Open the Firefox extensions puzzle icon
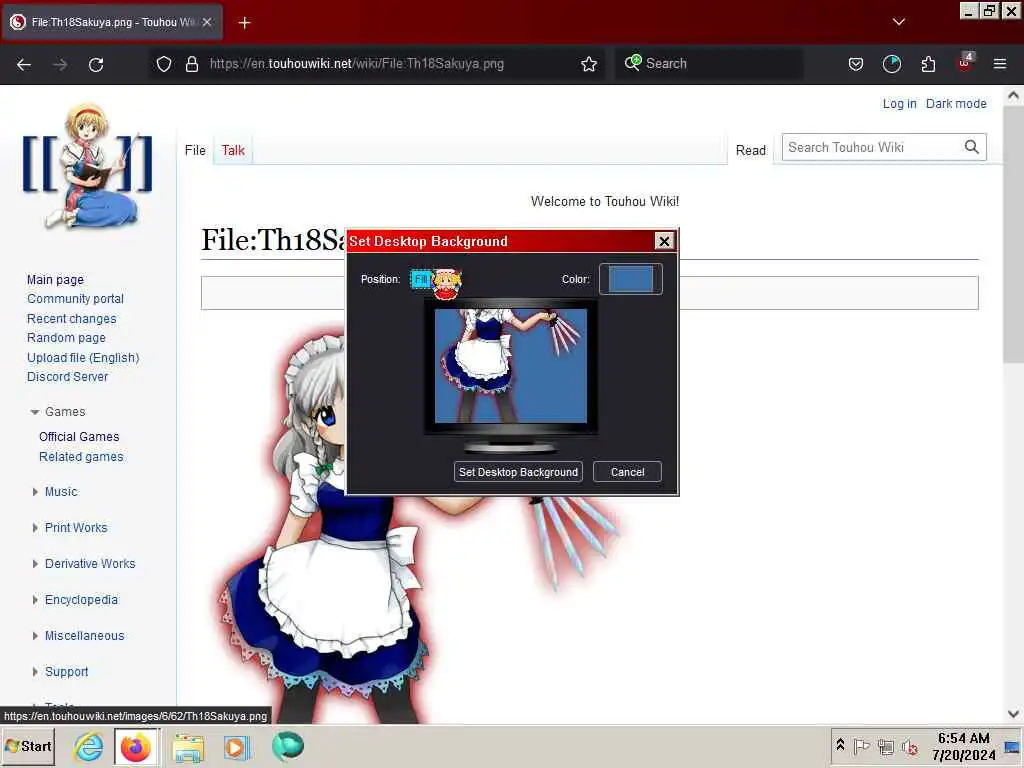1024x768 pixels. (928, 64)
